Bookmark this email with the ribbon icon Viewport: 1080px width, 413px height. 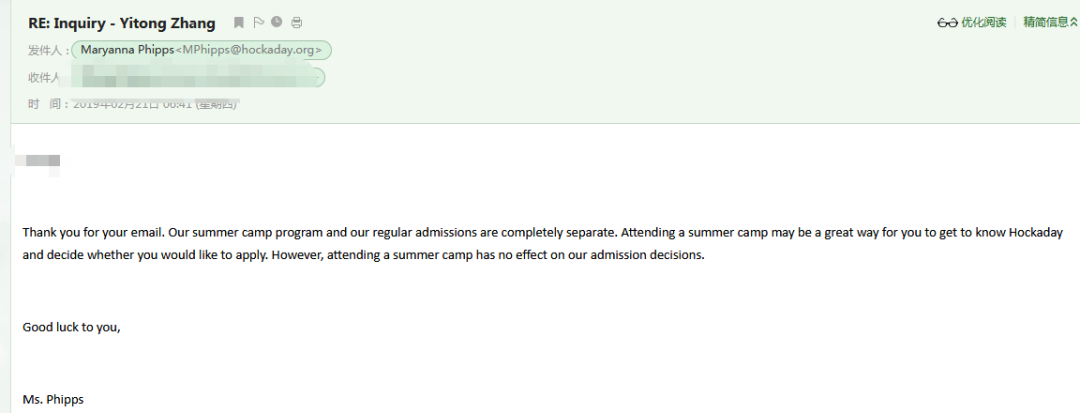pos(238,23)
